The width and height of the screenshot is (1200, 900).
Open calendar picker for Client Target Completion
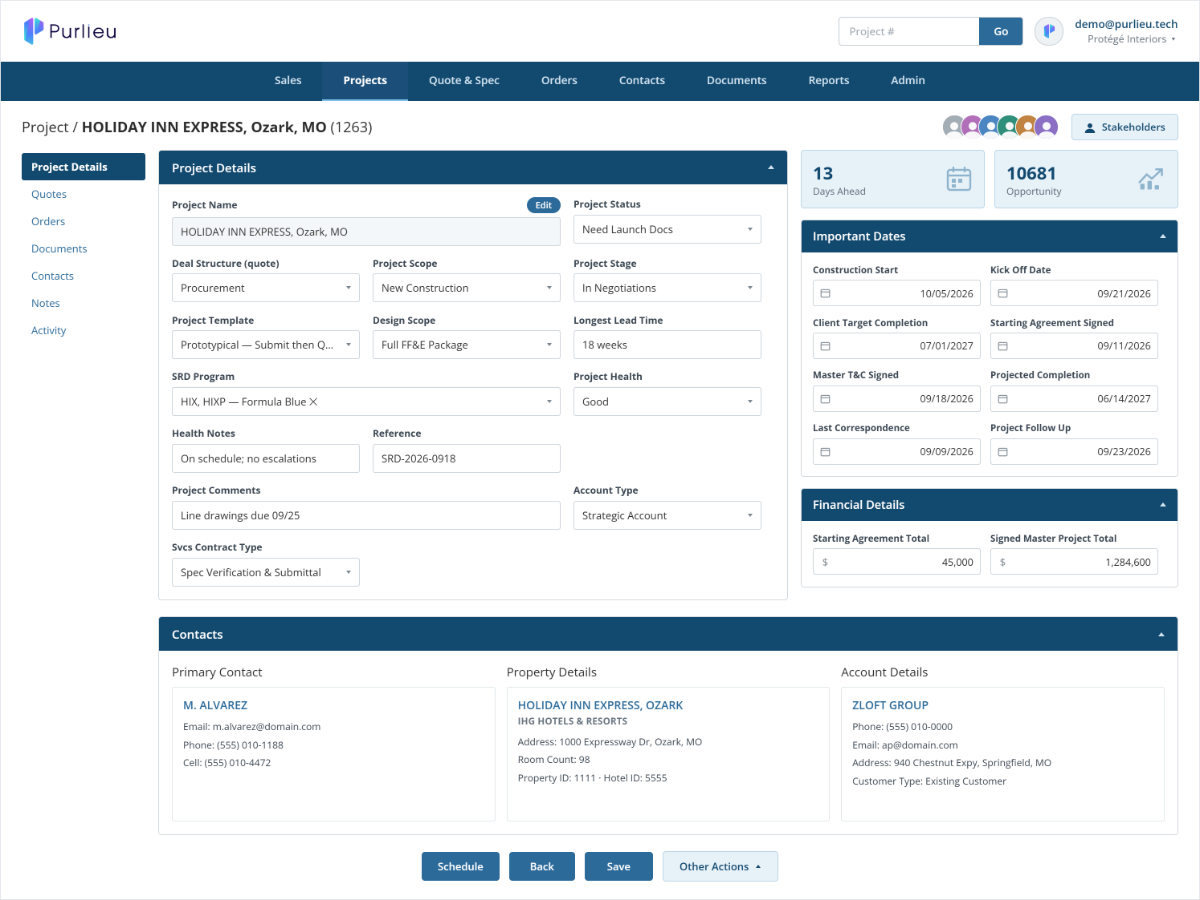click(x=826, y=346)
